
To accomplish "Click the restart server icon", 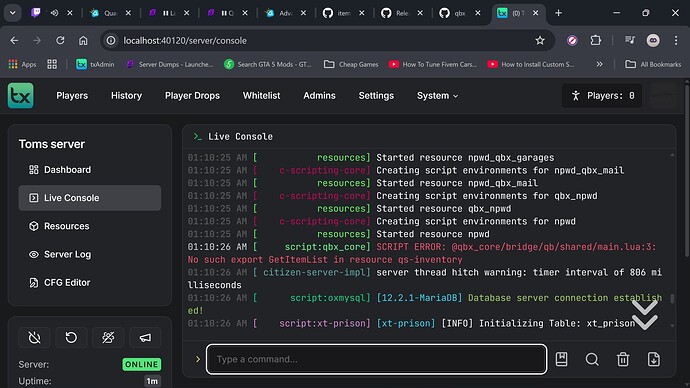I will [71, 337].
